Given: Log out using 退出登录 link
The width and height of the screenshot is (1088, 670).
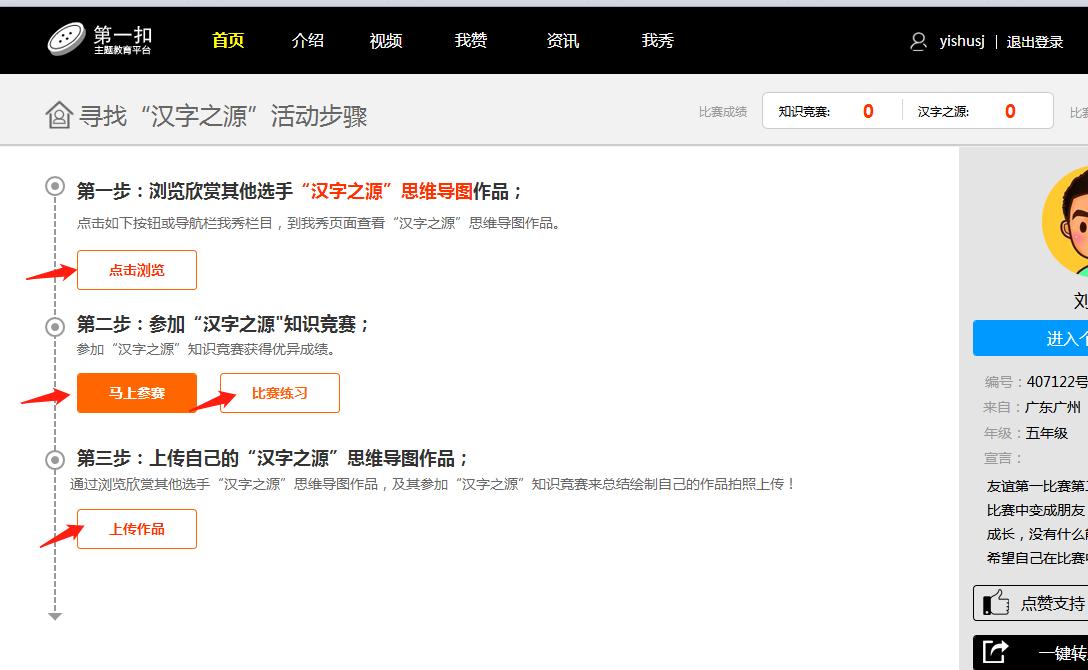Looking at the screenshot, I should (1034, 42).
